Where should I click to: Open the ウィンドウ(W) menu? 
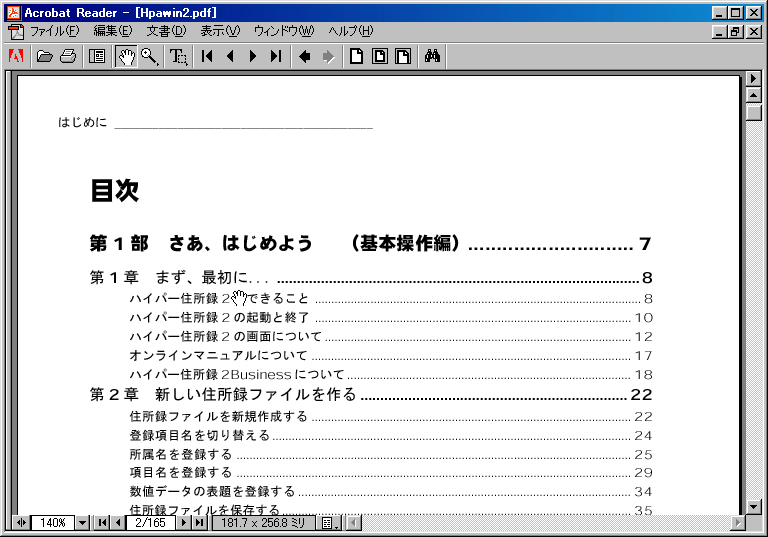click(x=283, y=31)
